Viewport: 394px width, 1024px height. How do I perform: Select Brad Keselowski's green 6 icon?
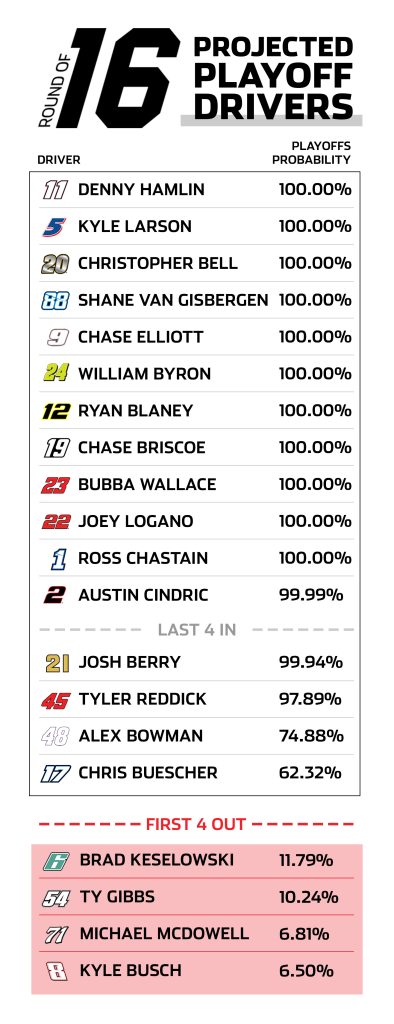click(56, 861)
